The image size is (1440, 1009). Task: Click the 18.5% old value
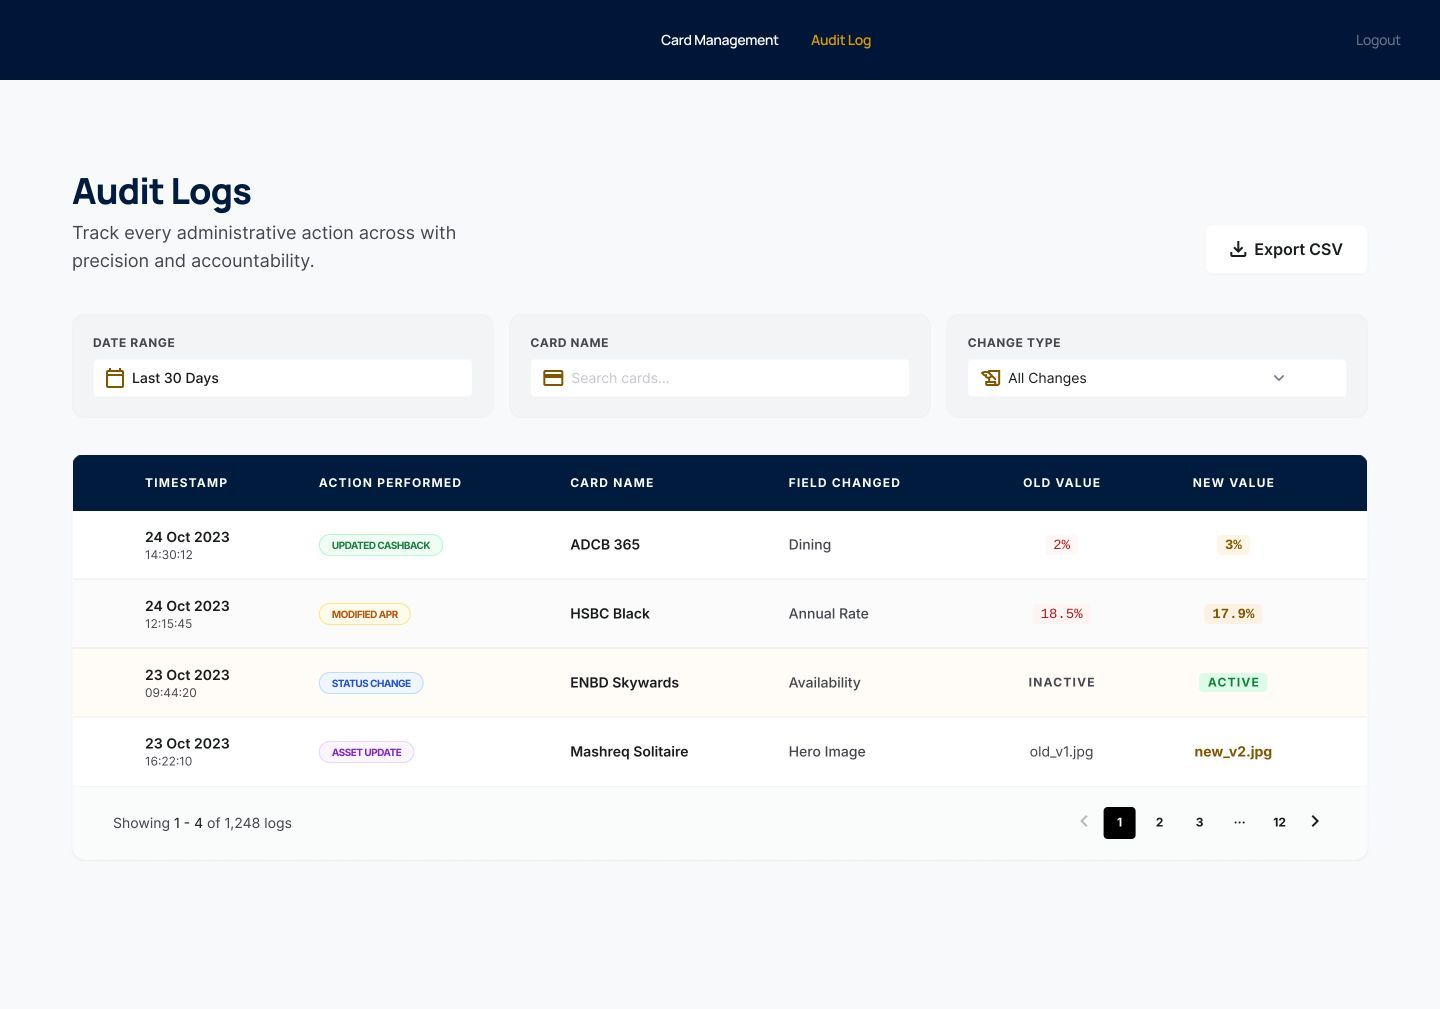coord(1061,614)
